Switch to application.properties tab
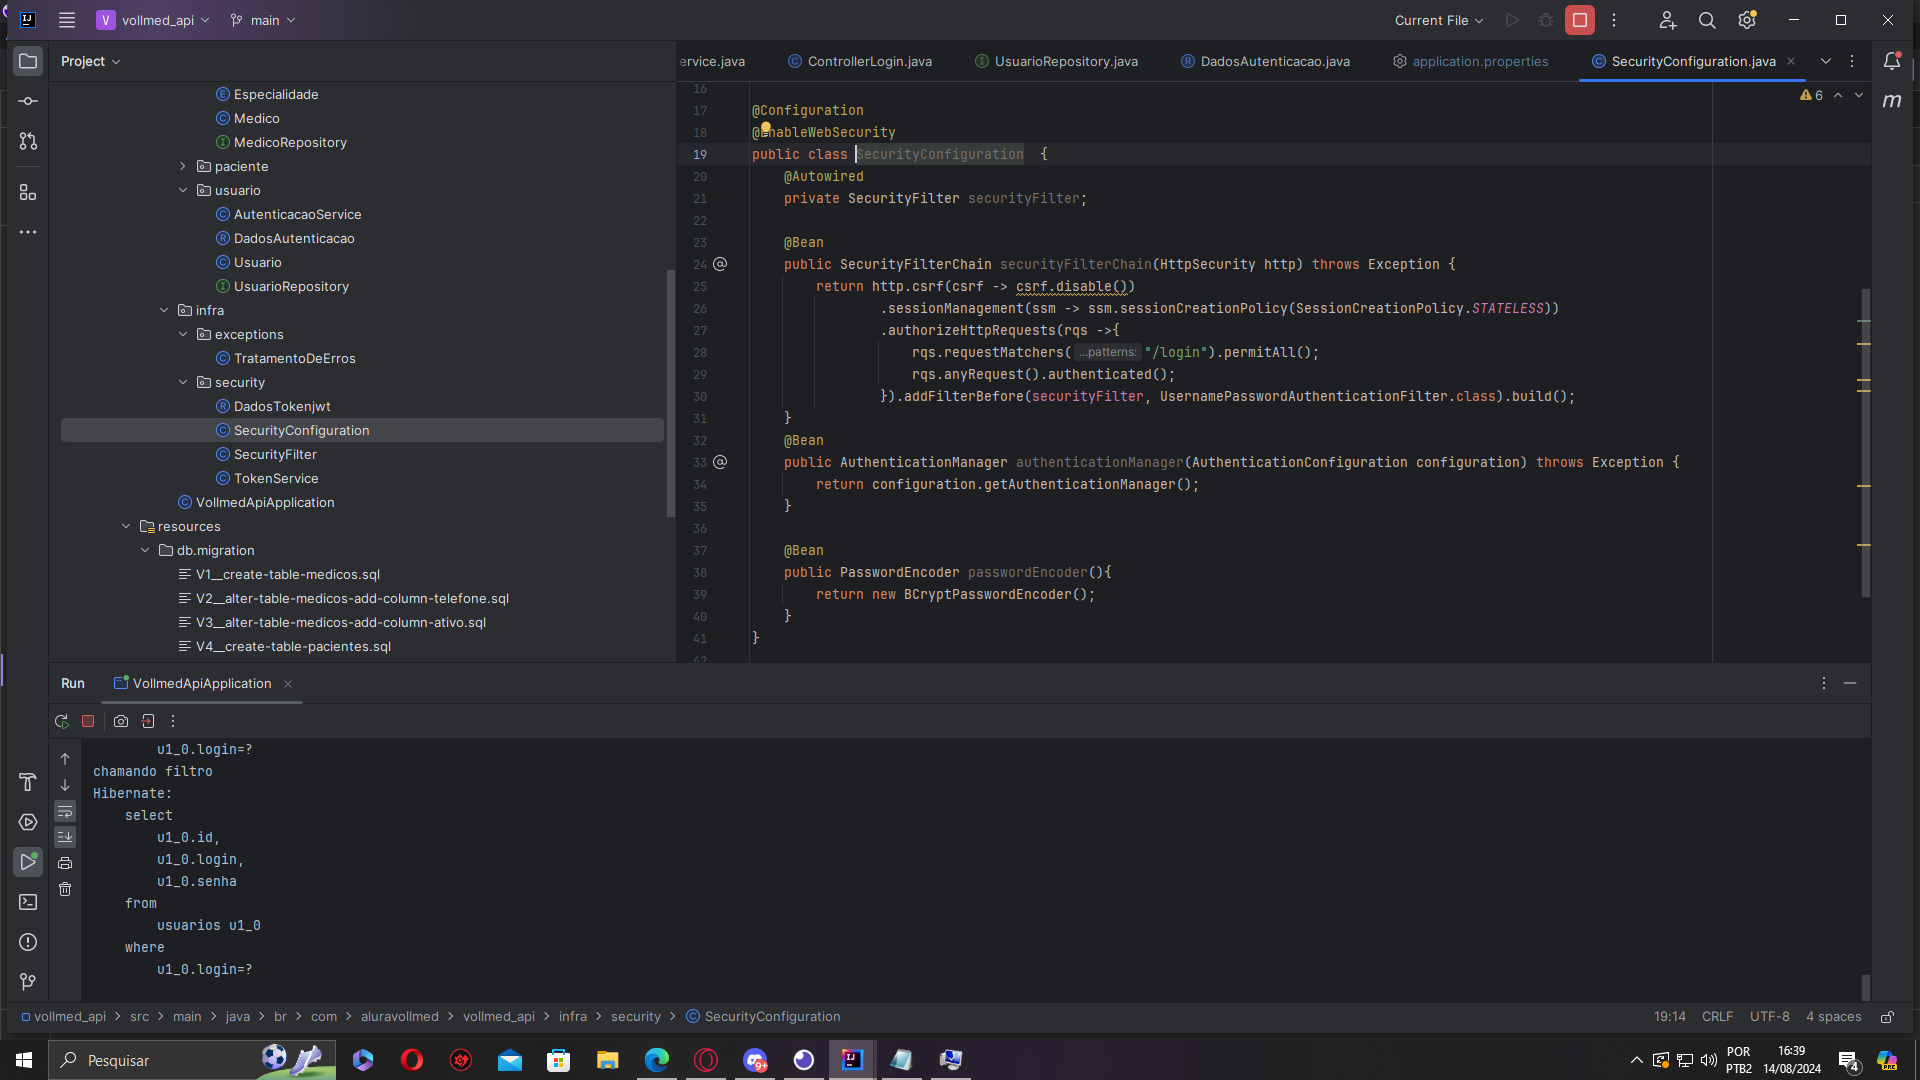The image size is (1920, 1080). point(1481,61)
